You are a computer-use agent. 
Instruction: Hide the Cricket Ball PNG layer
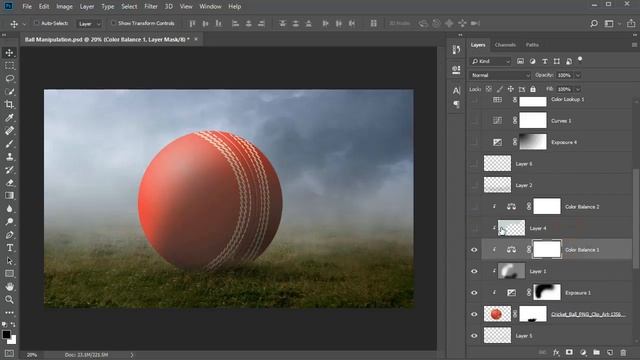474,314
